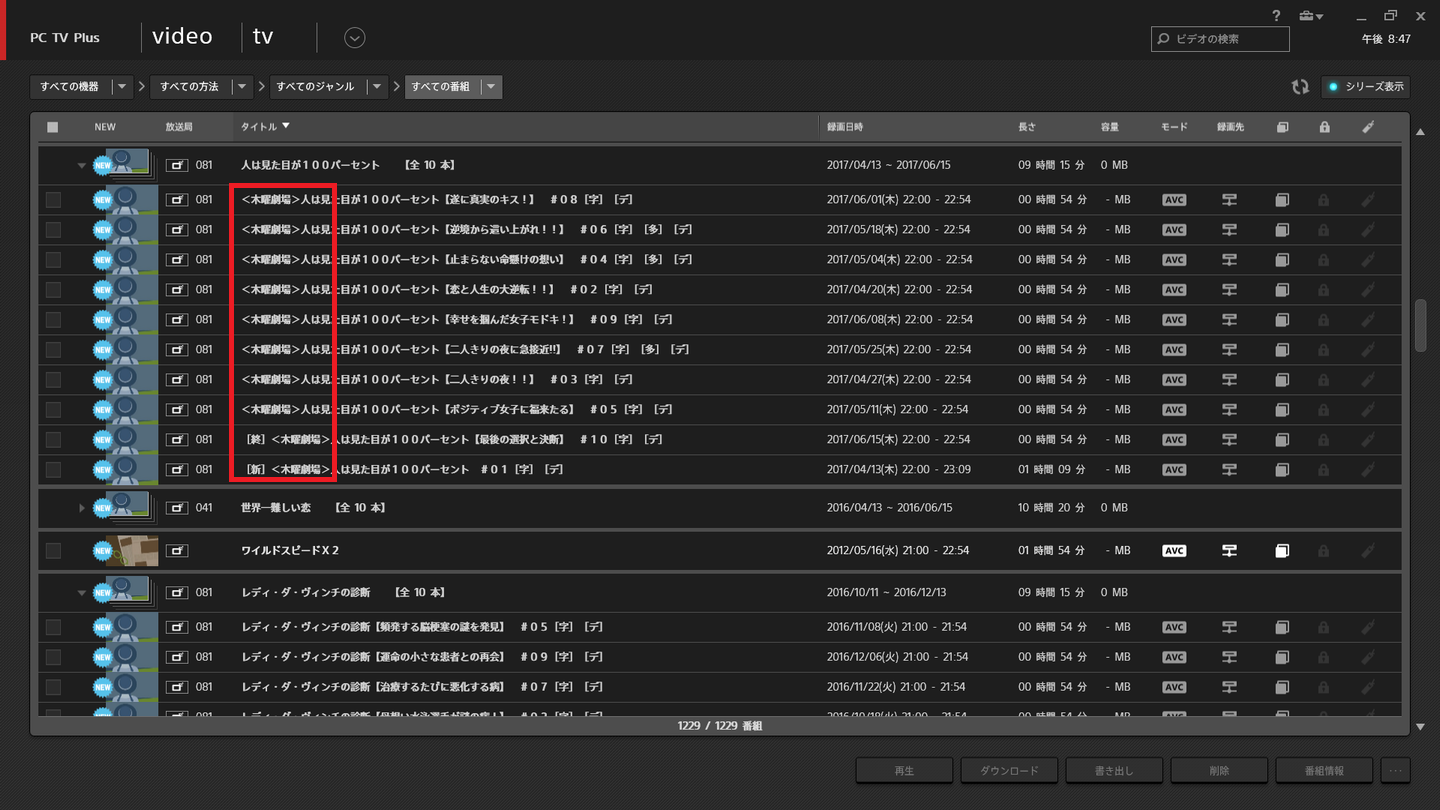Open the toolbox settings menu icon

pyautogui.click(x=1310, y=16)
